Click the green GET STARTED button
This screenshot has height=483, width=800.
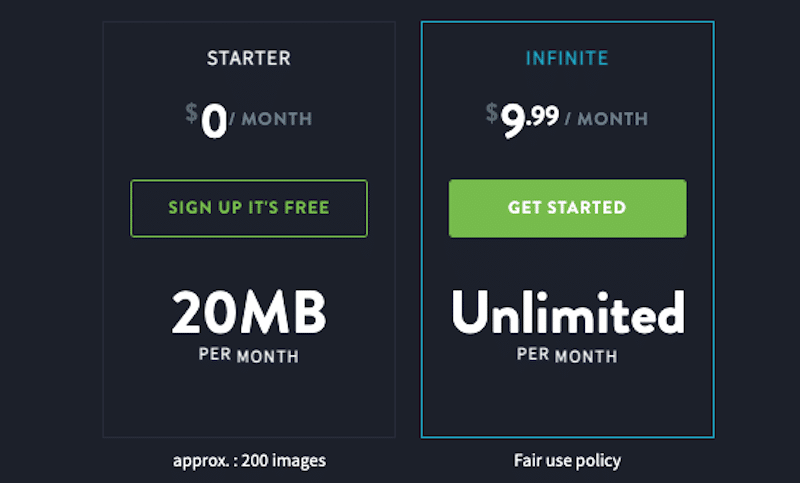click(567, 208)
